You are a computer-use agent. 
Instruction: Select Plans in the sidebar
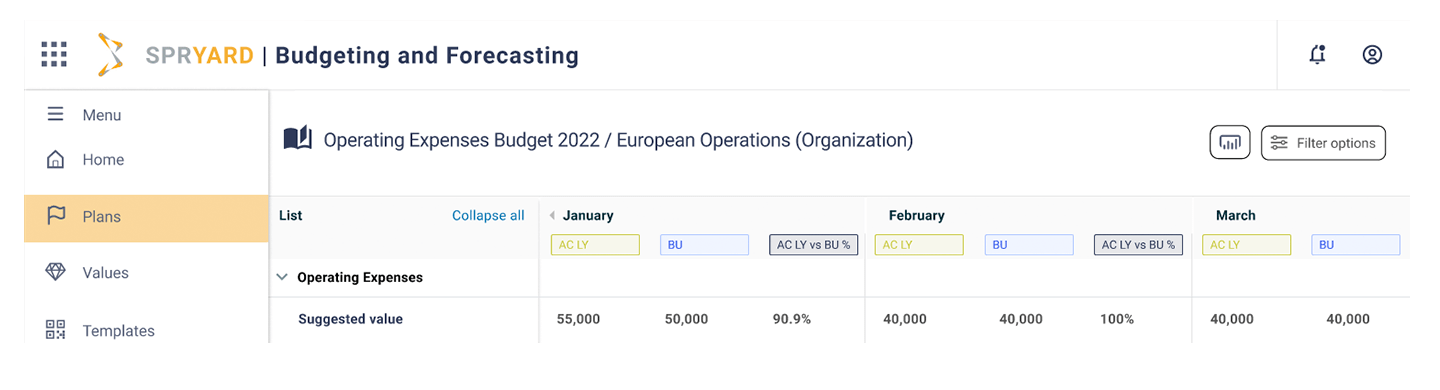146,218
